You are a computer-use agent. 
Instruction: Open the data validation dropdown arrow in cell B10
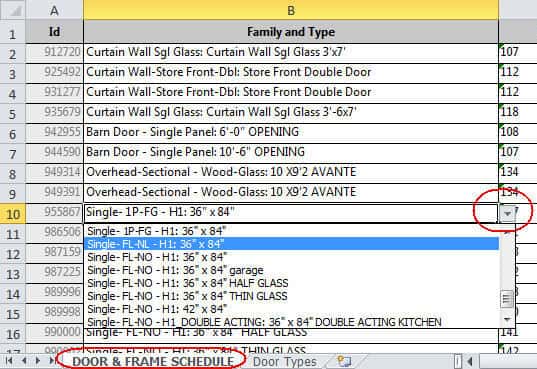click(x=508, y=213)
